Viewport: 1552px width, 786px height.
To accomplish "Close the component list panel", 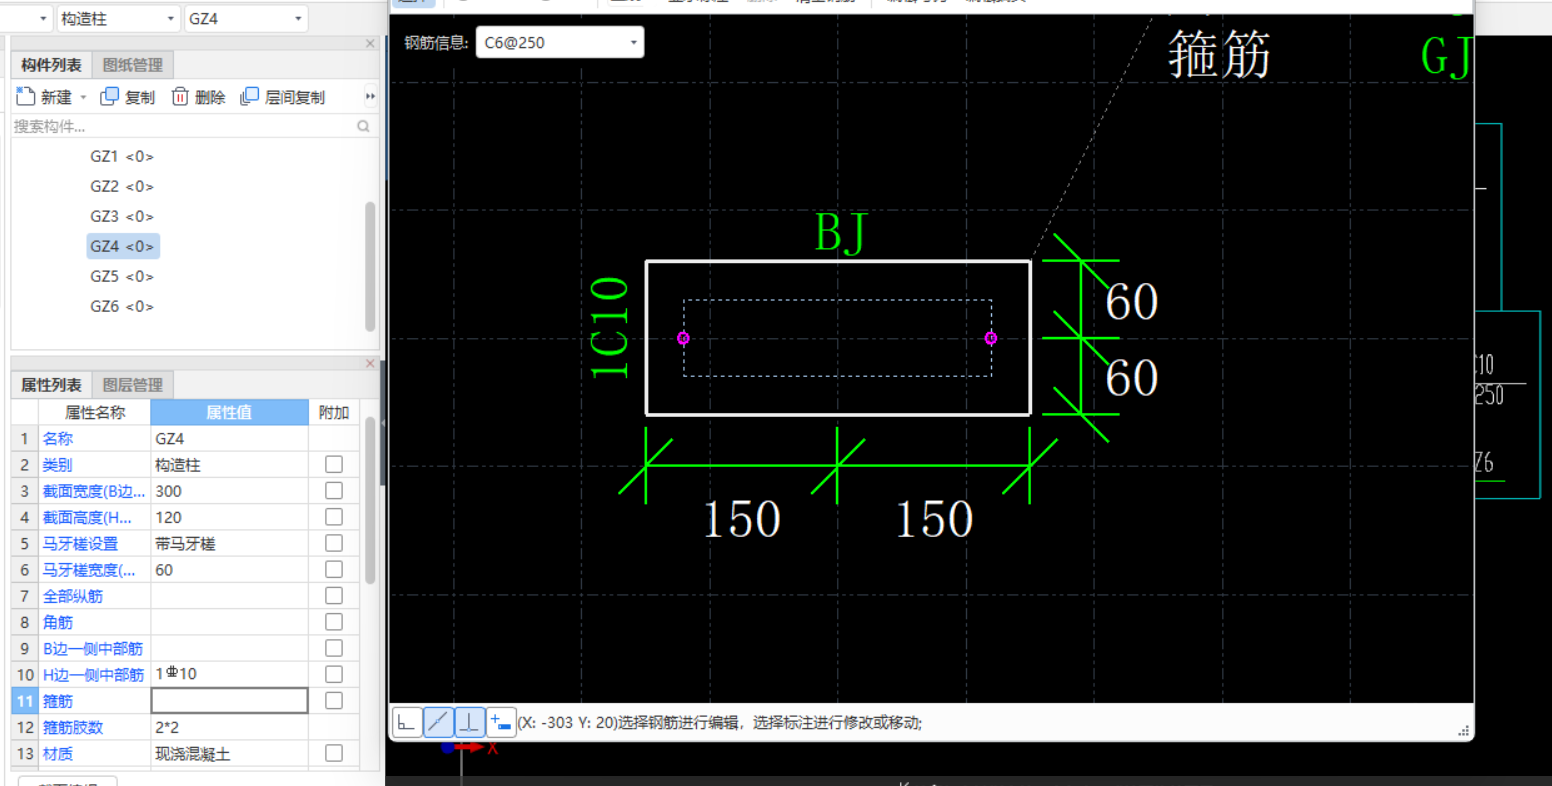I will [370, 43].
